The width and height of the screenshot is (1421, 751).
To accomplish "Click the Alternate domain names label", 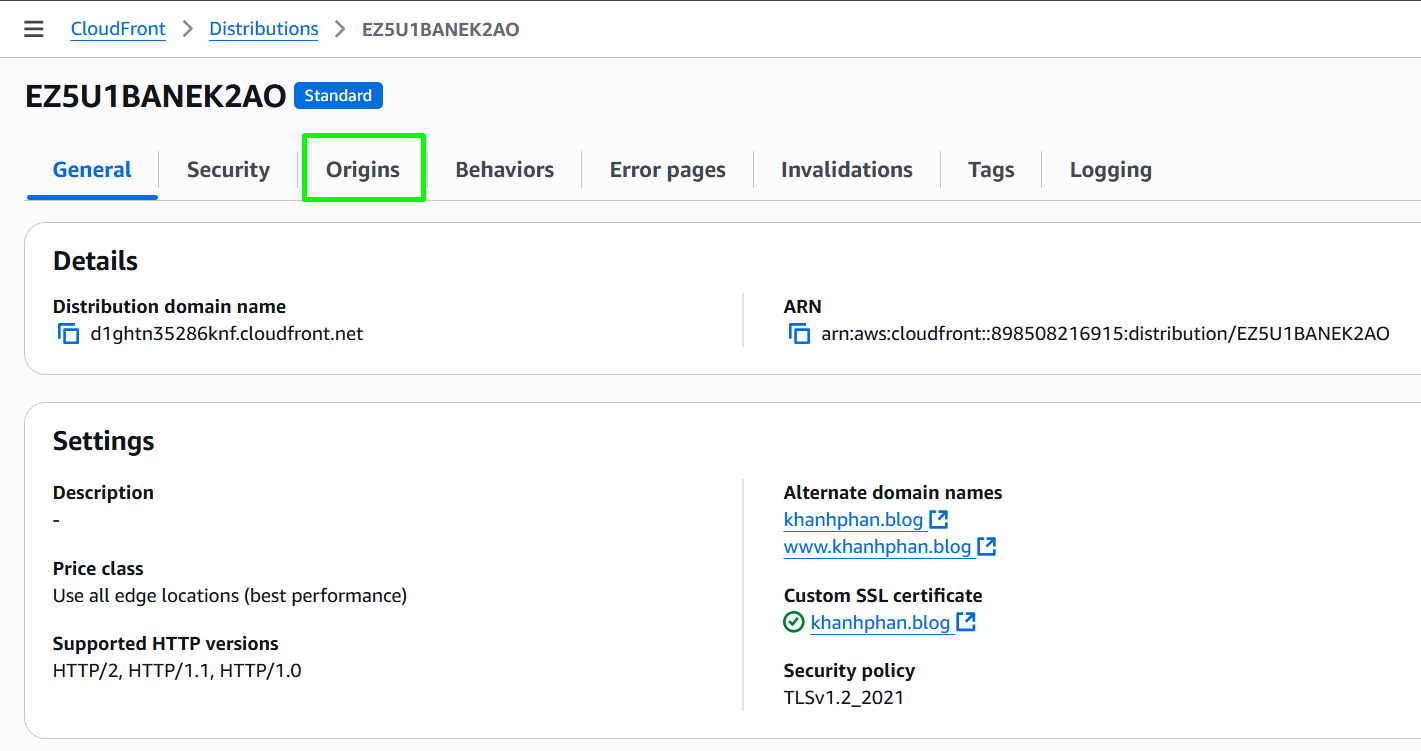I will pos(893,493).
